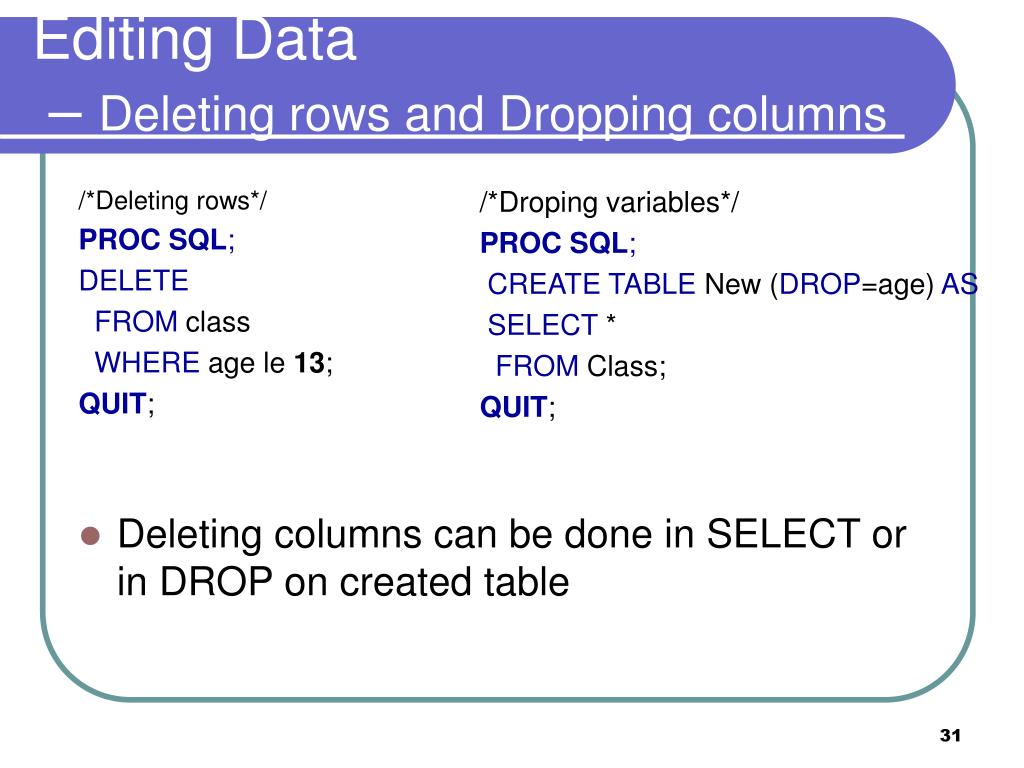The height and width of the screenshot is (768, 1024).
Task: Click the 'Deleting rows and Dropping columns' subtitle
Action: tap(493, 114)
